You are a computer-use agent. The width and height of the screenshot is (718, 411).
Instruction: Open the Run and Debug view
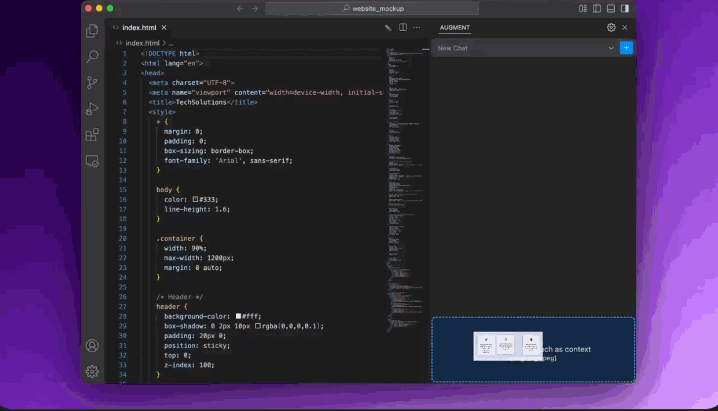[92, 109]
